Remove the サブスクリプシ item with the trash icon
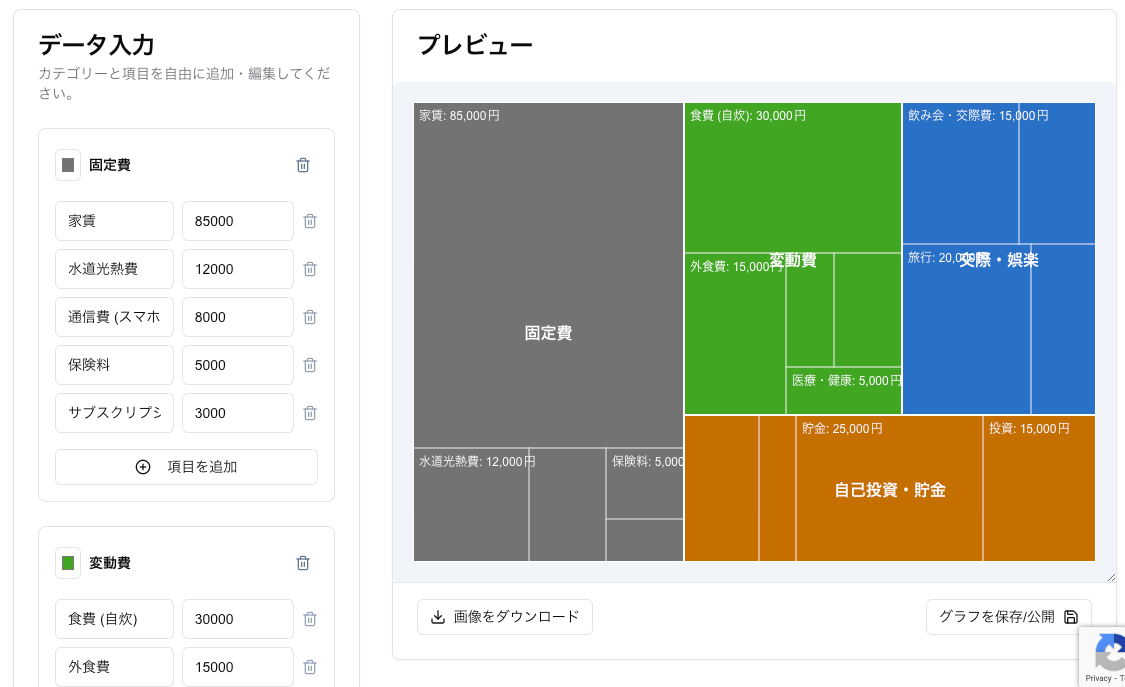Image resolution: width=1125 pixels, height=687 pixels. pyautogui.click(x=310, y=413)
